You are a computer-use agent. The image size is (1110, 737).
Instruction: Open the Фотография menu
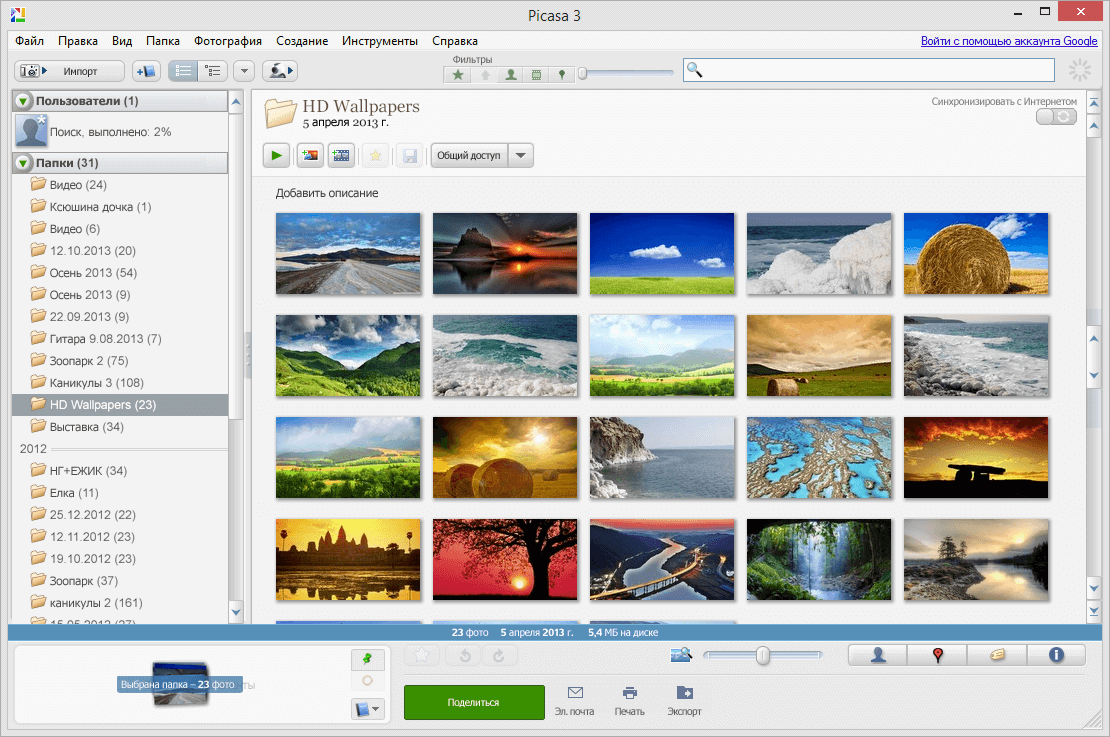[x=228, y=41]
